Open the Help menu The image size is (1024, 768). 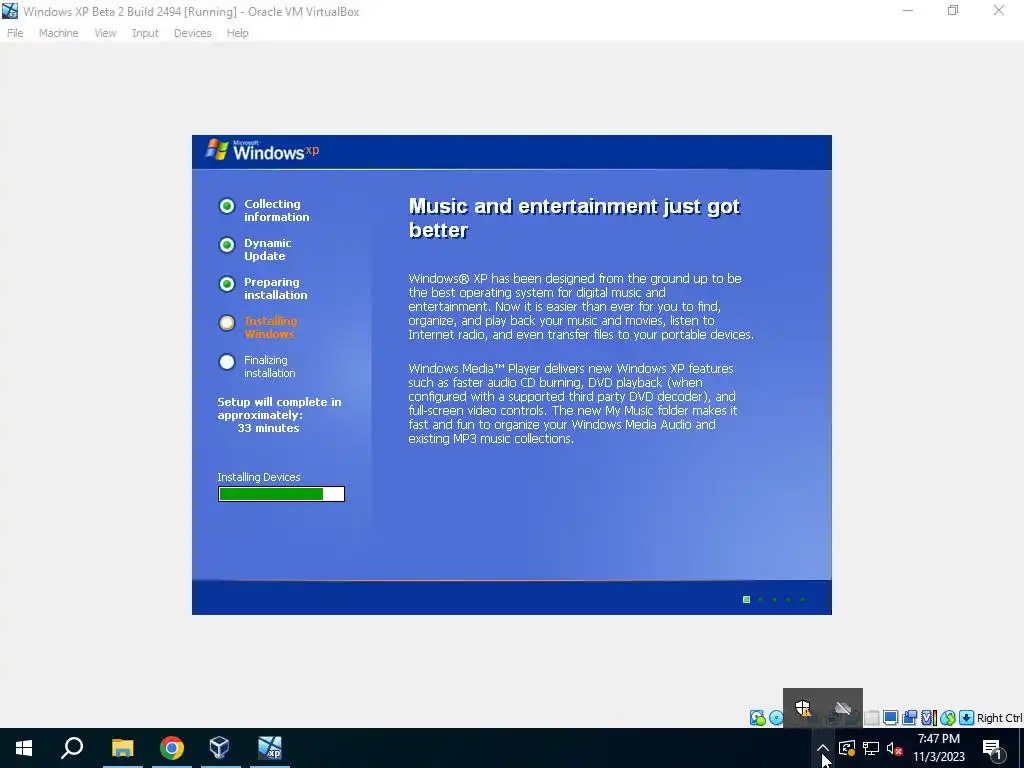pyautogui.click(x=237, y=33)
